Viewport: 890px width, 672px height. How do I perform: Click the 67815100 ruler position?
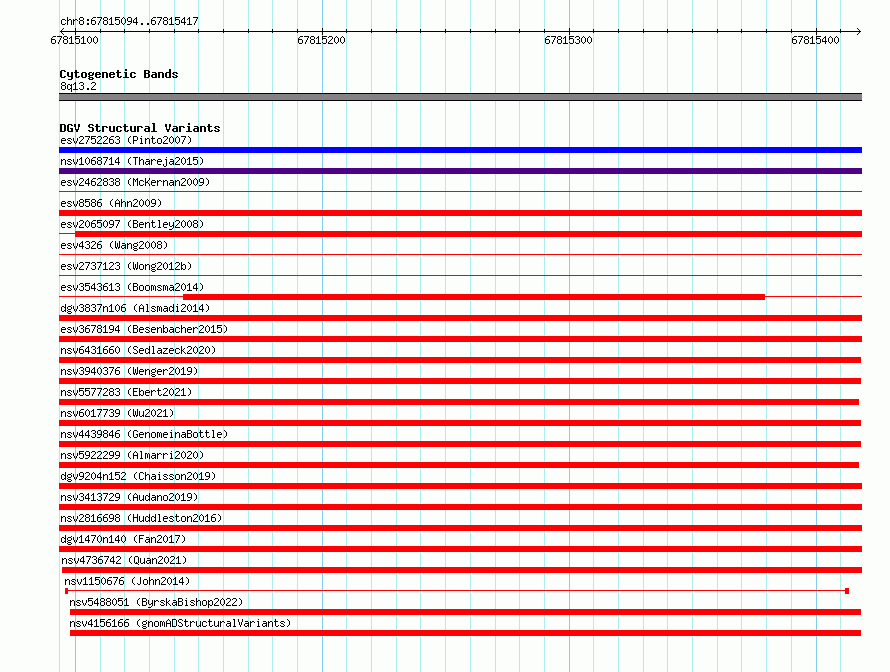tap(74, 40)
